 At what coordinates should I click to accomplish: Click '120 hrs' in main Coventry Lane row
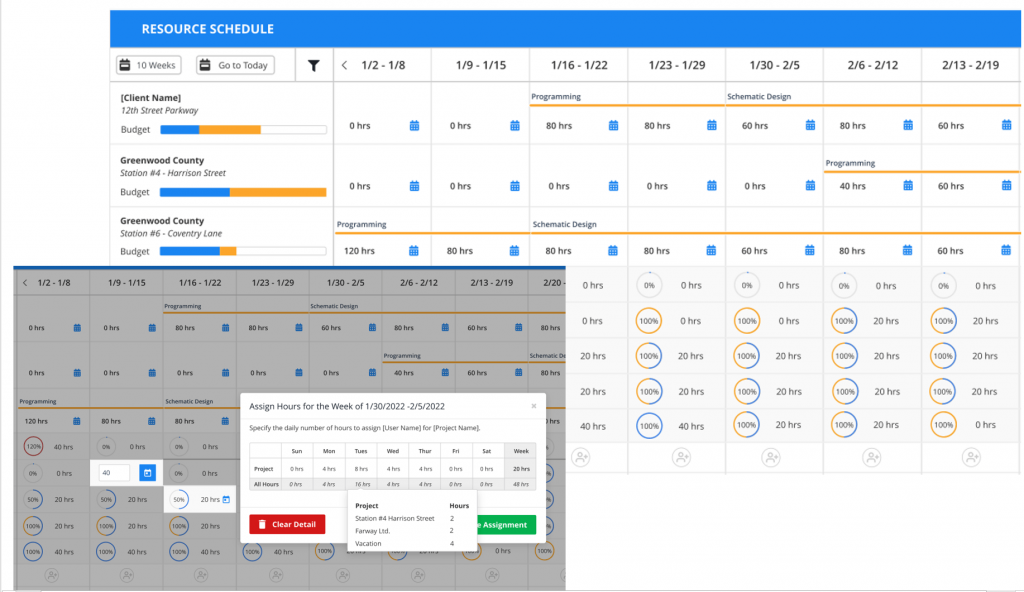[x=359, y=251]
